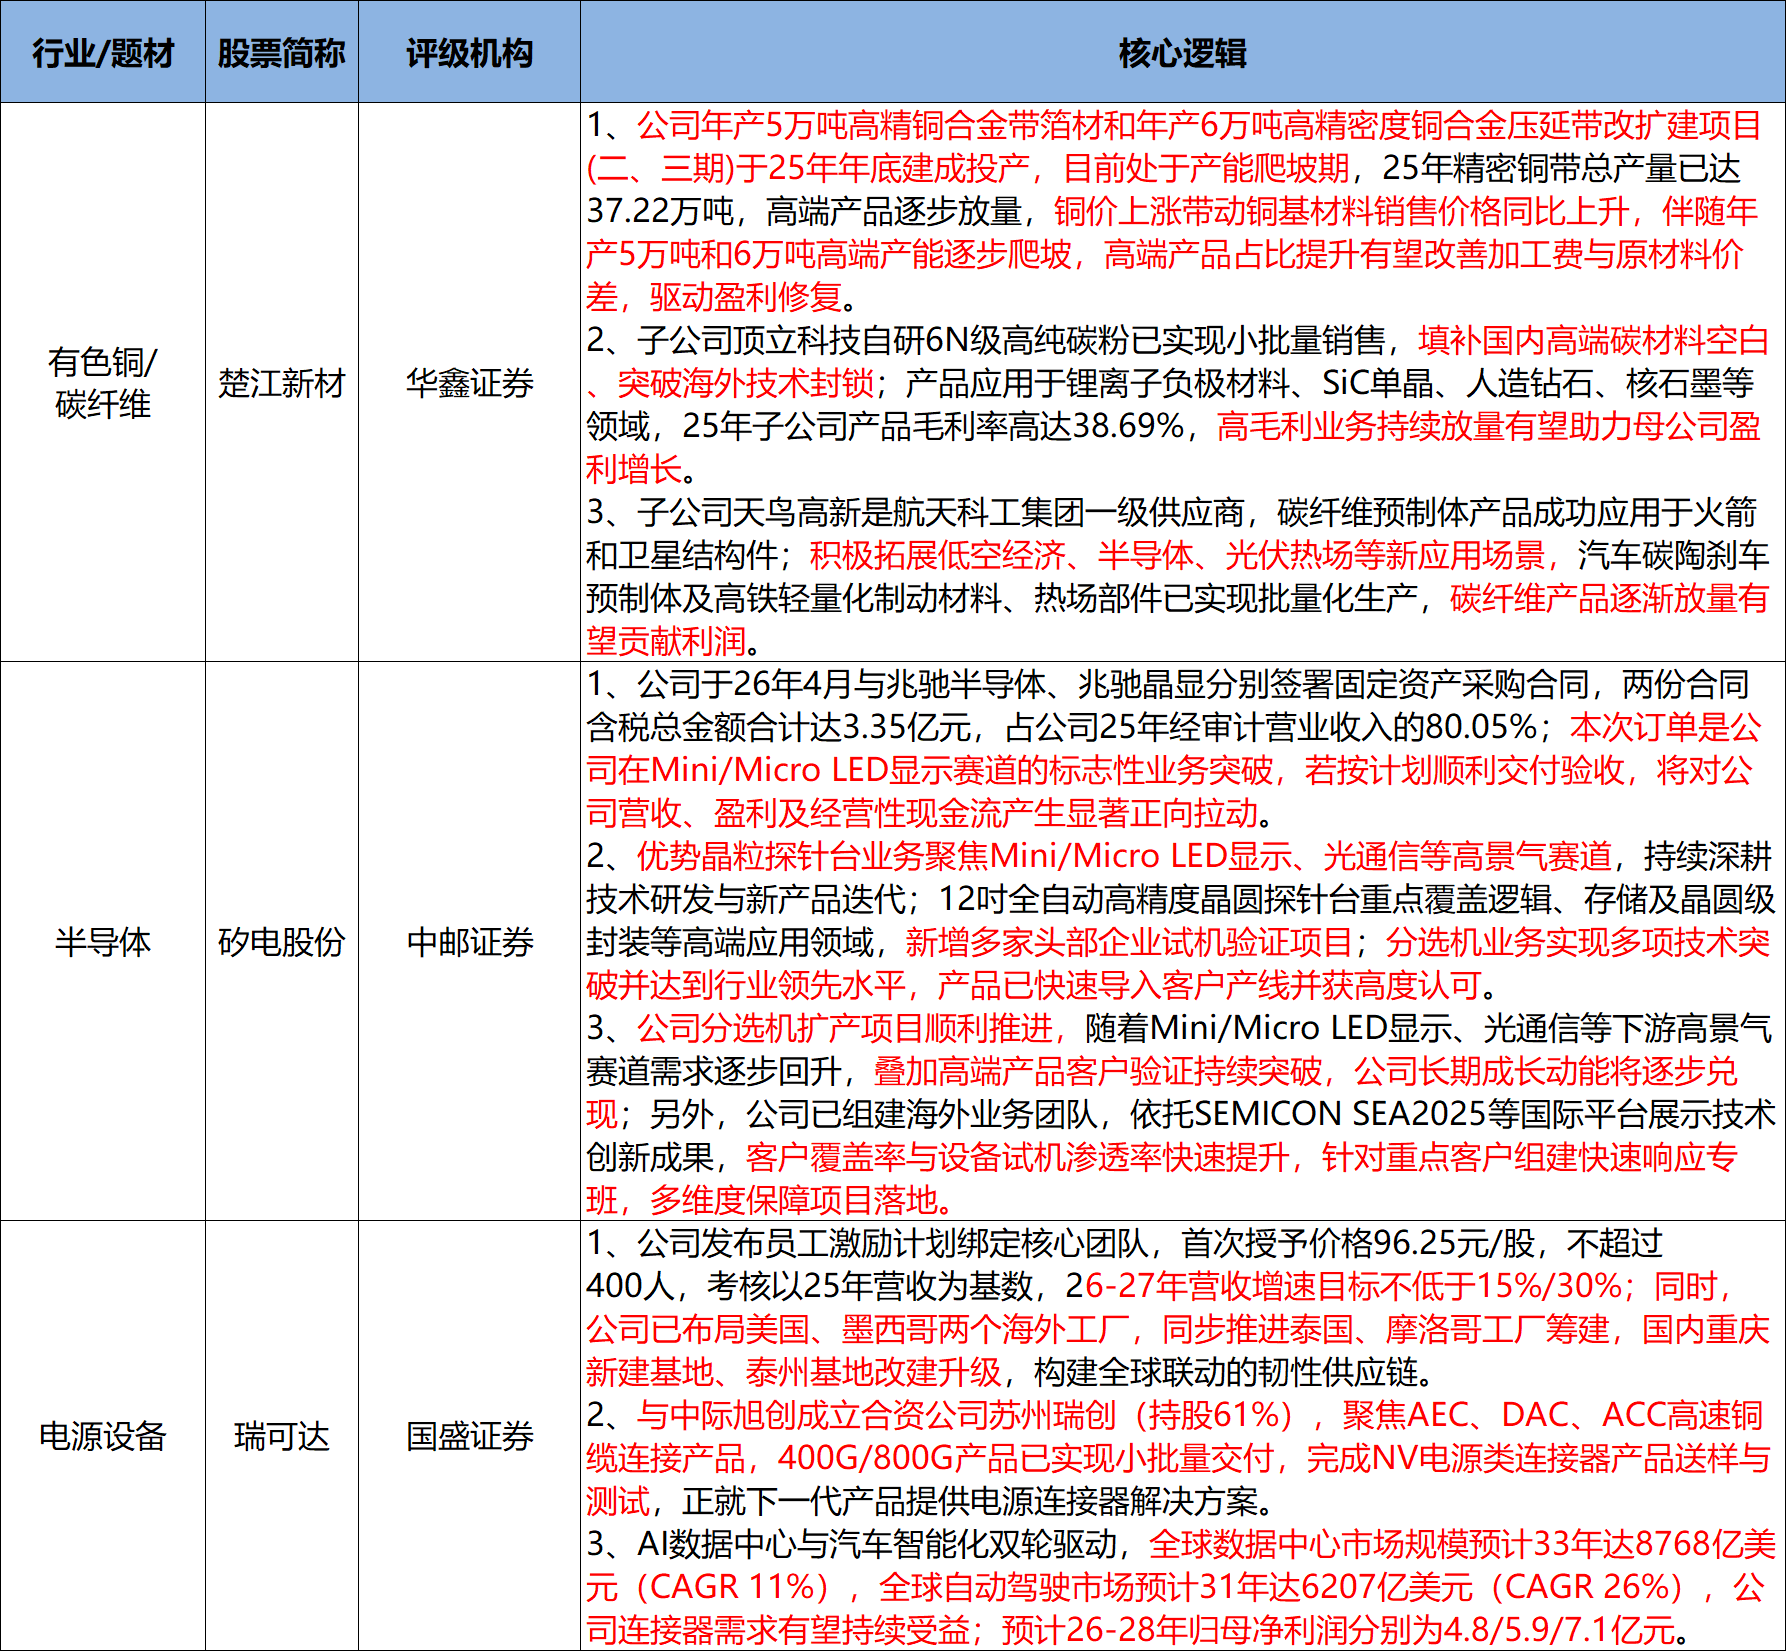Select the 楚江新材 stock name cell
The image size is (1787, 1652).
[x=282, y=382]
